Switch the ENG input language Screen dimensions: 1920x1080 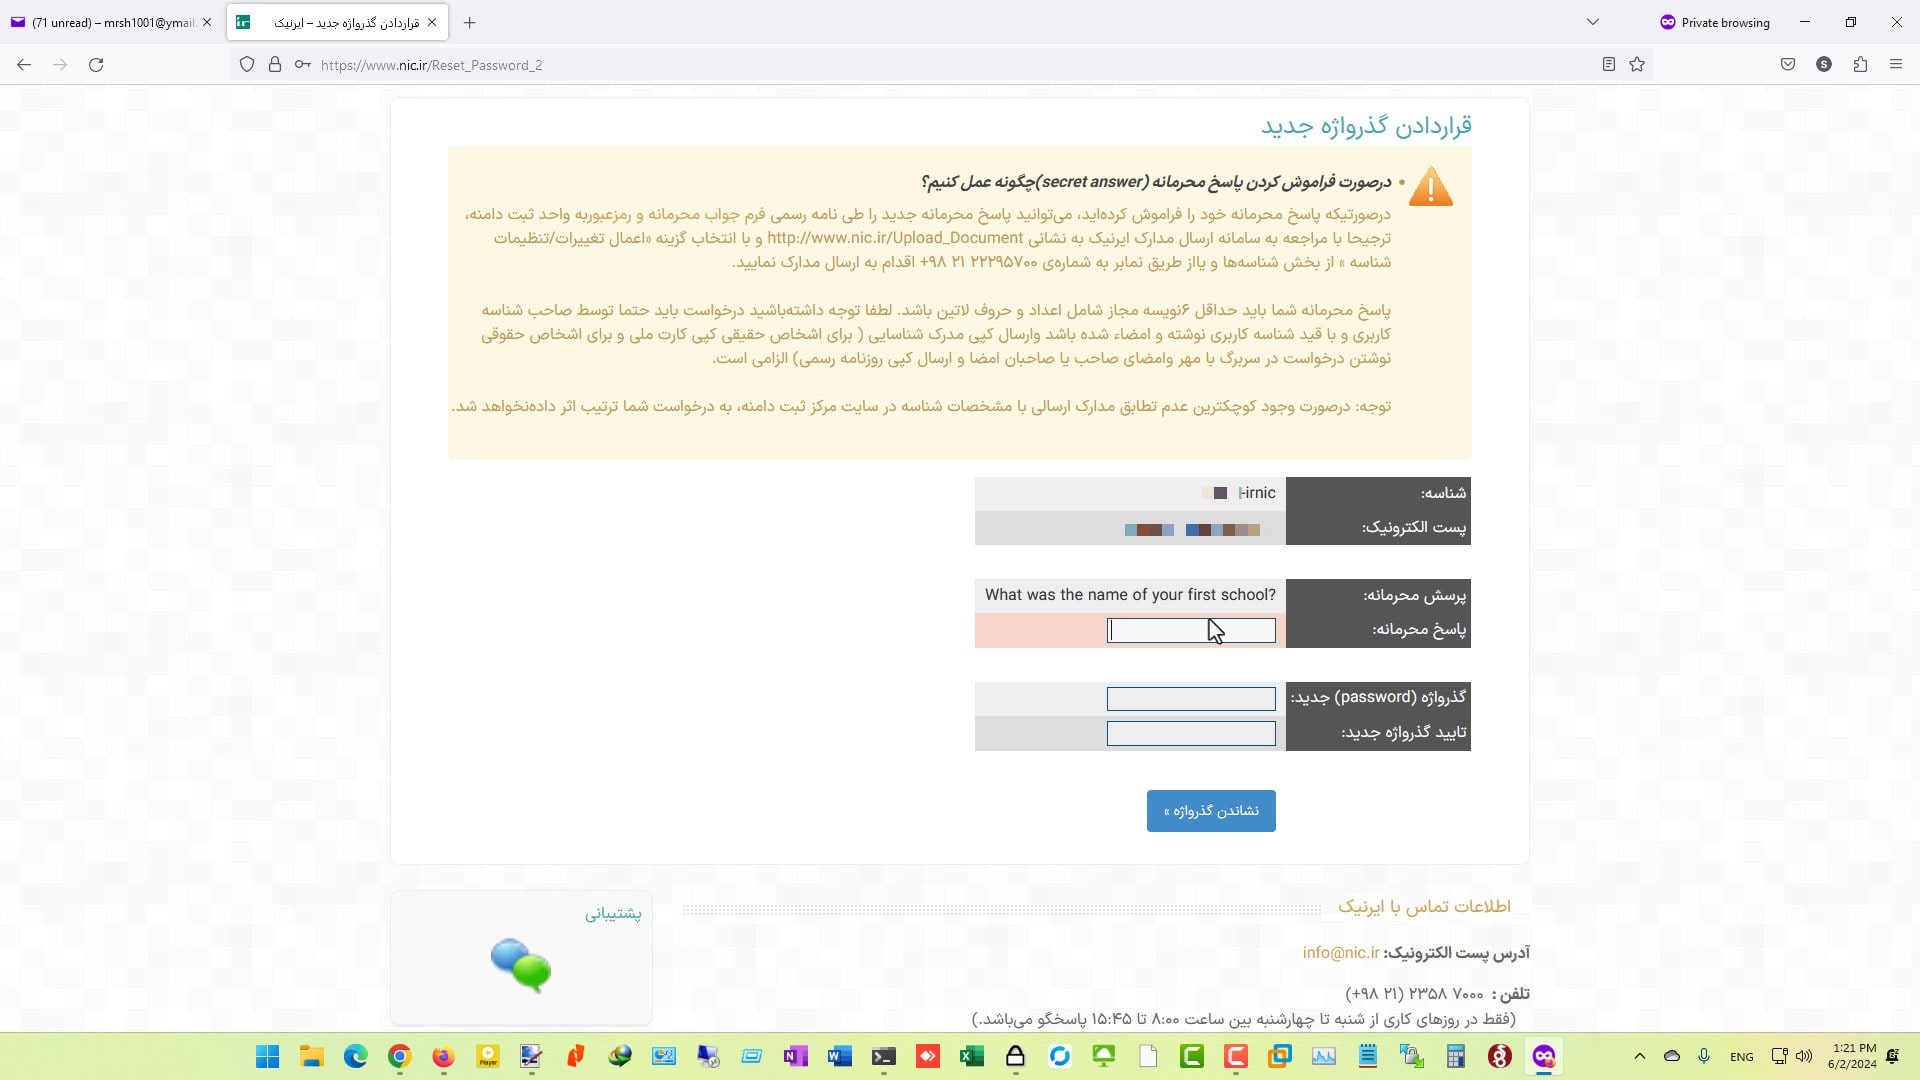(x=1741, y=1057)
